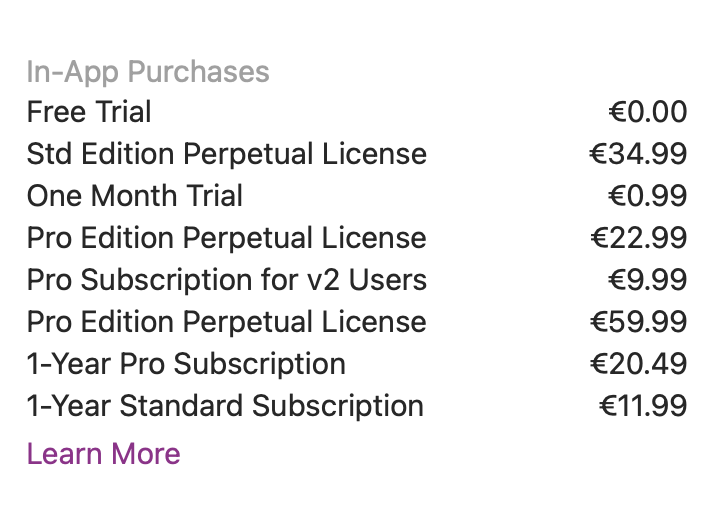Select Pro Edition Perpetual License label costing €59.99
This screenshot has height=512, width=718.
(x=227, y=322)
